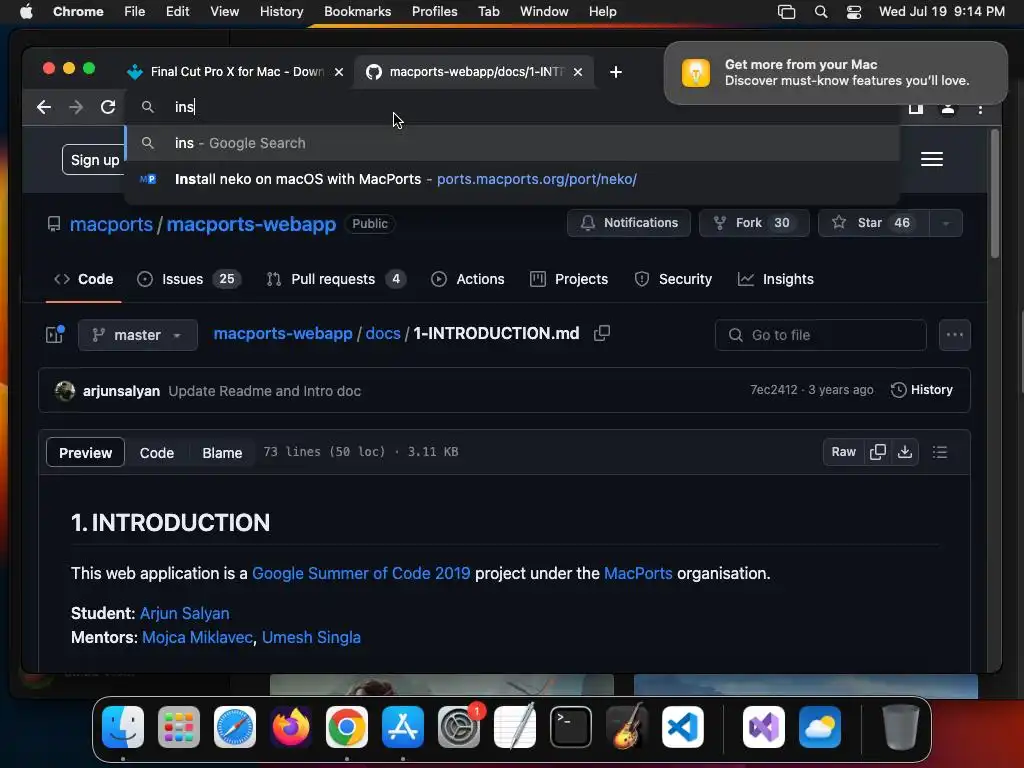1024x768 pixels.
Task: Download the raw file icon
Action: coord(904,452)
